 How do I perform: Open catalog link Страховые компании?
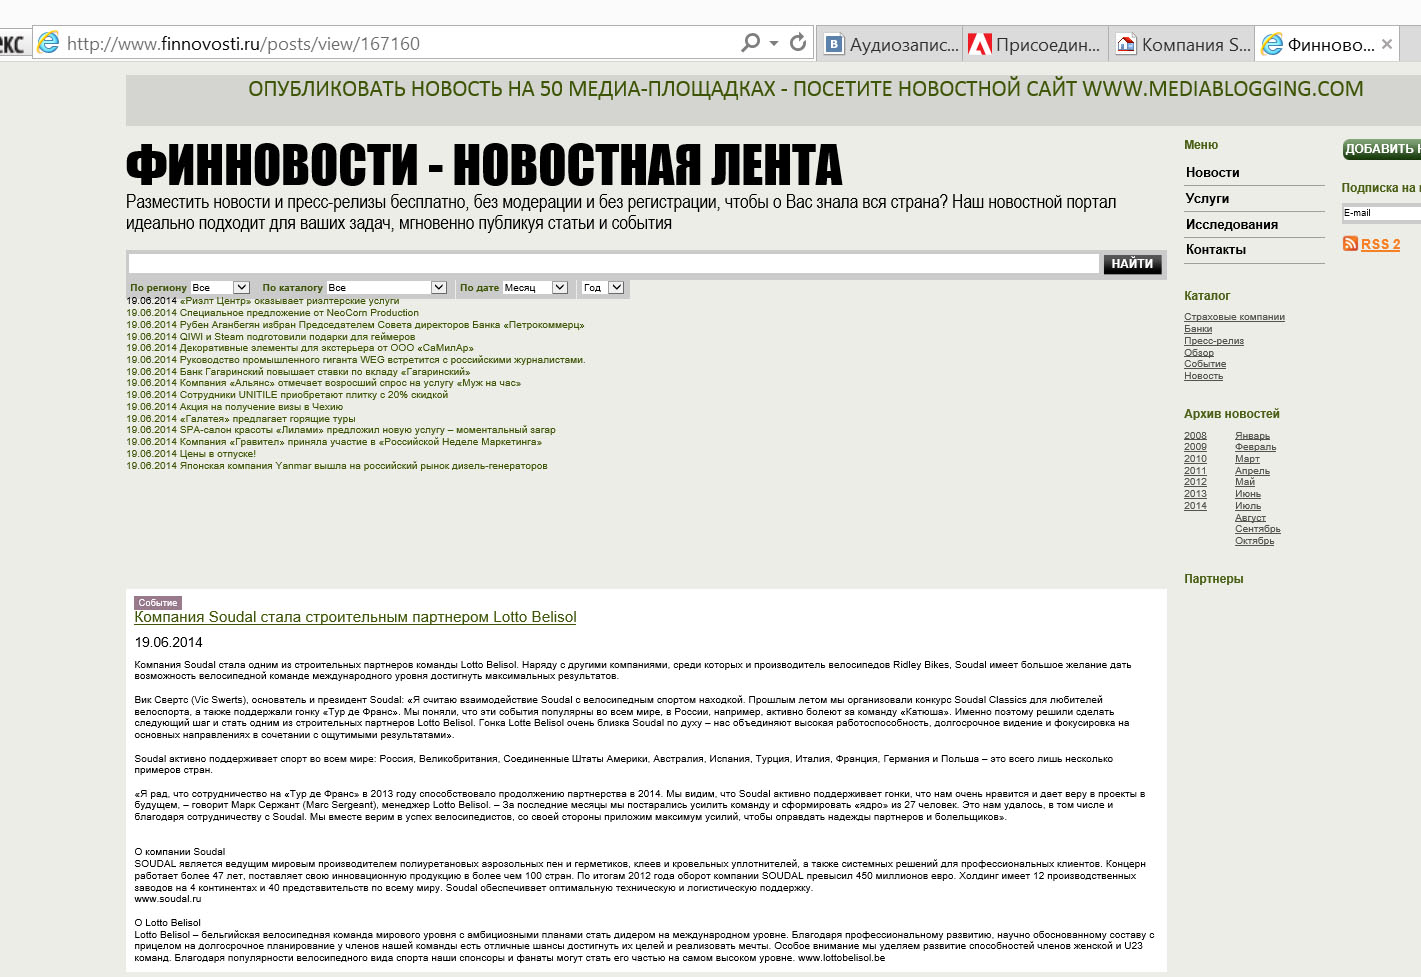point(1234,317)
